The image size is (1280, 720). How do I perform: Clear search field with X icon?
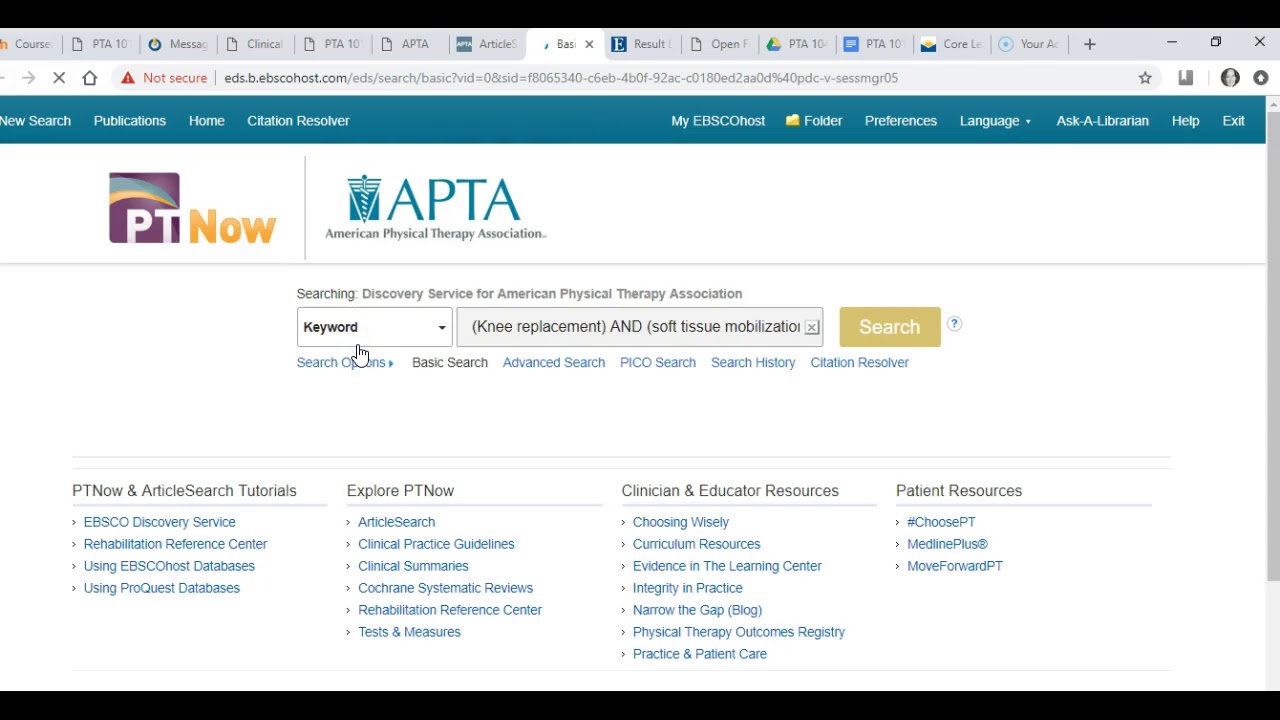tap(812, 327)
